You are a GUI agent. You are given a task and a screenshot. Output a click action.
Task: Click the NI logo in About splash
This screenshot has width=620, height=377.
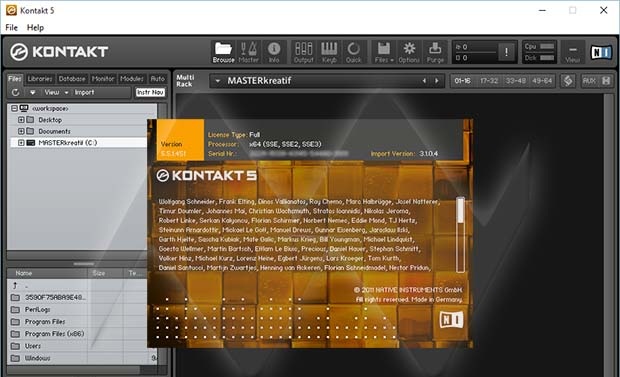coord(451,319)
